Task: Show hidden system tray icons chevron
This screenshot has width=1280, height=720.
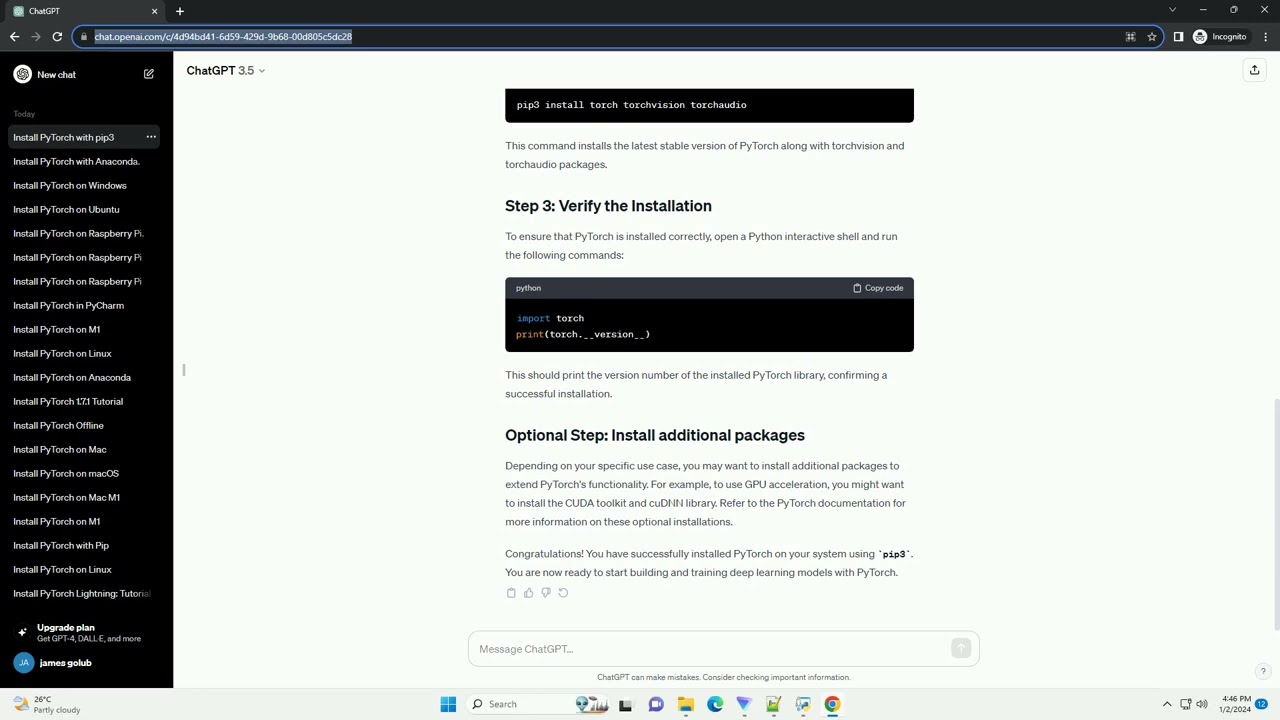Action: coord(1166,704)
